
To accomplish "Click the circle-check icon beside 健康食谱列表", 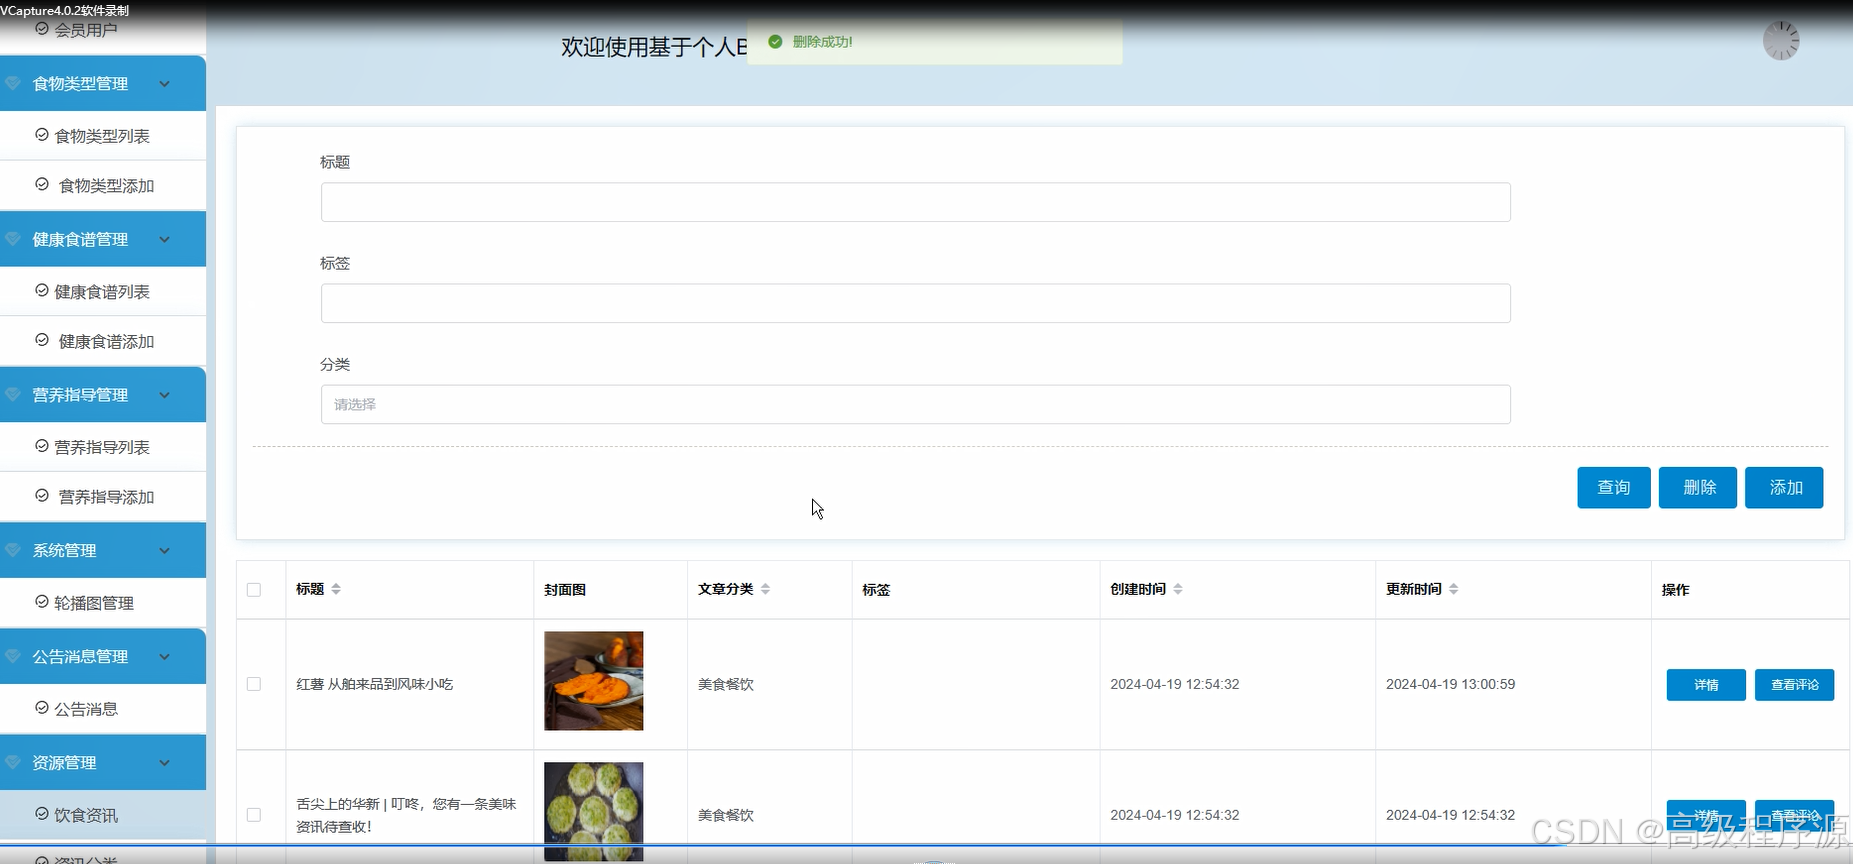I will click(42, 291).
